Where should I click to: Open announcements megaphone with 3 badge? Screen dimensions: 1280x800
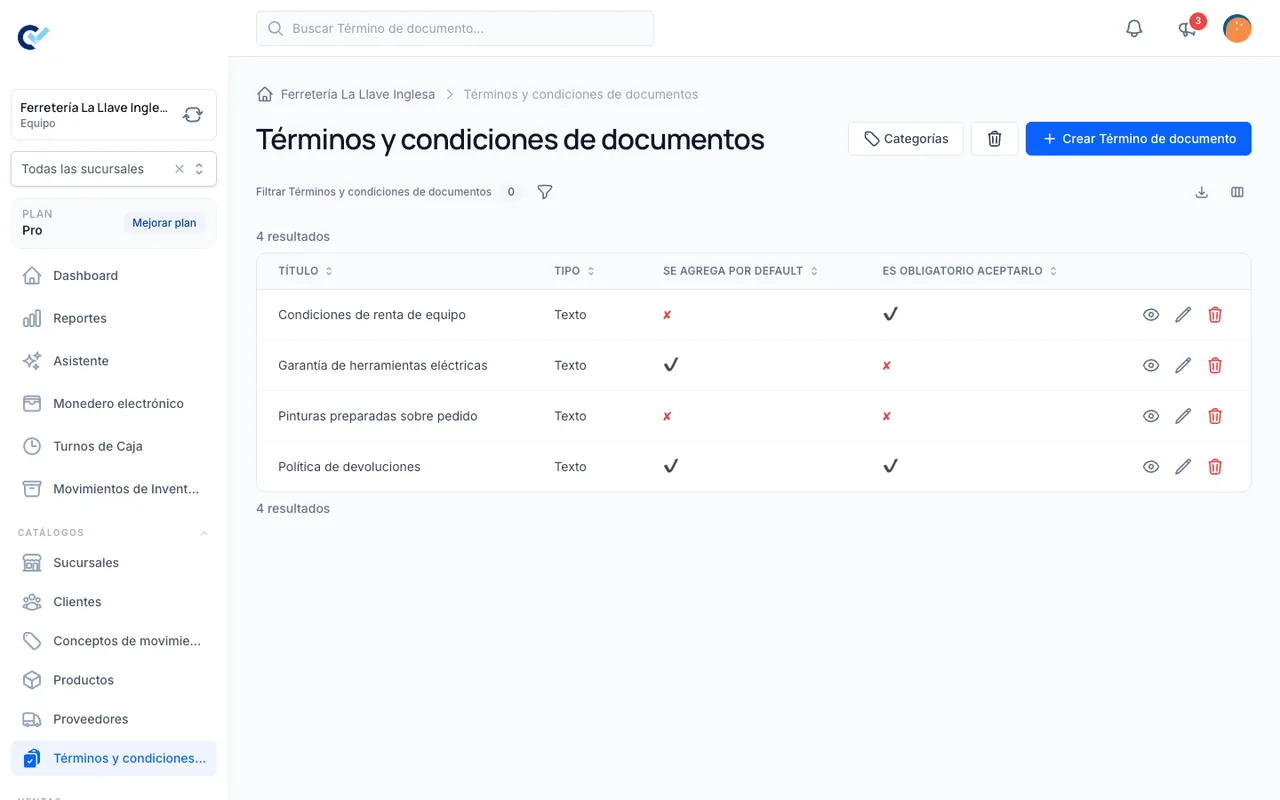(x=1188, y=28)
